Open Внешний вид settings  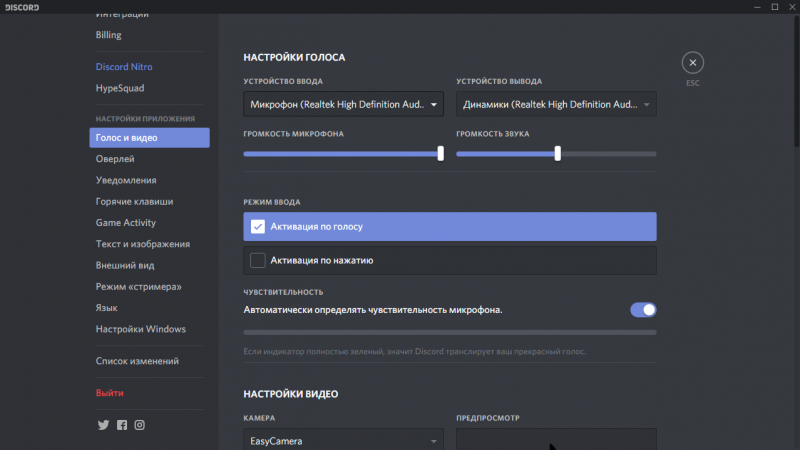125,265
